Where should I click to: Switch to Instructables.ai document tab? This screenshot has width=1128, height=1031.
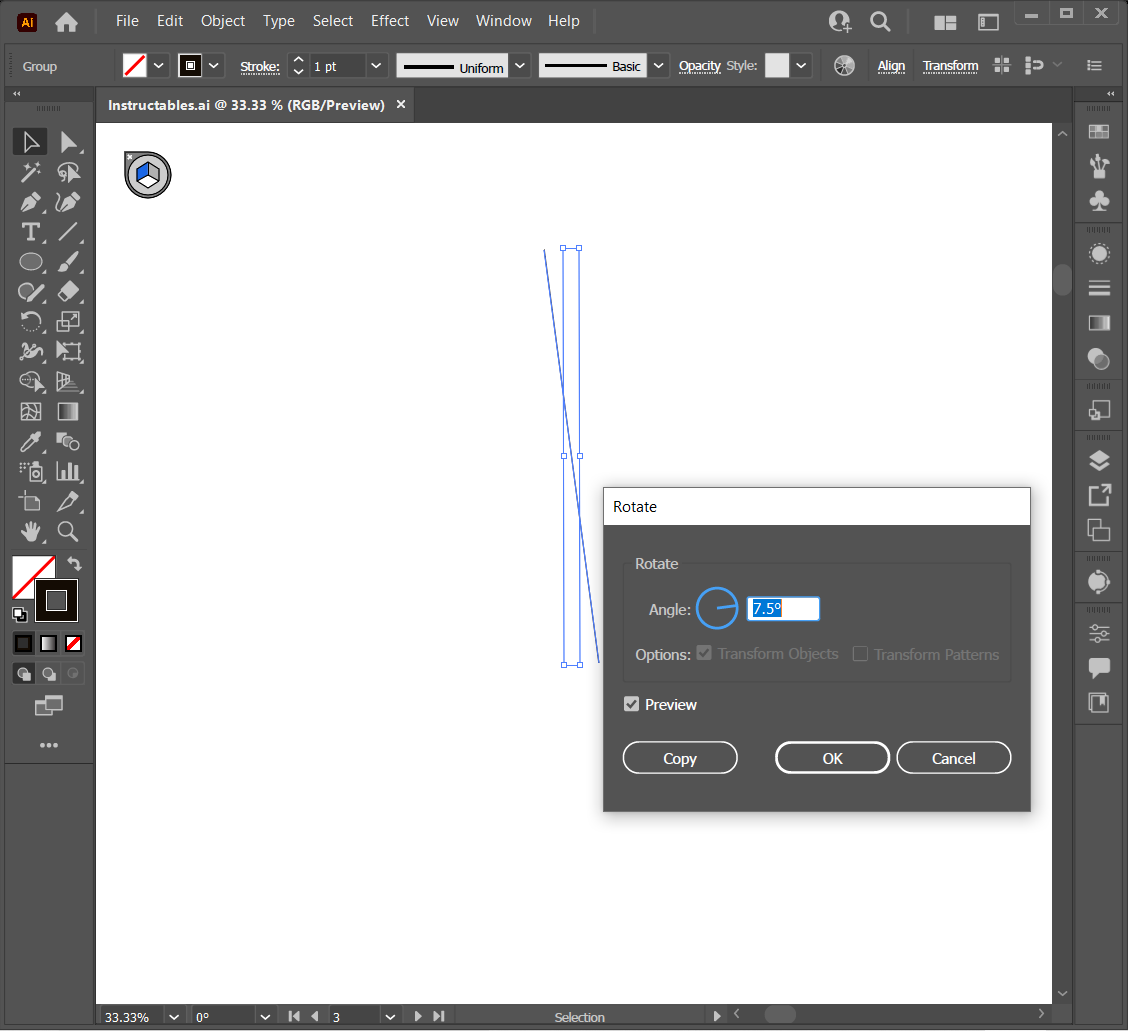[247, 105]
